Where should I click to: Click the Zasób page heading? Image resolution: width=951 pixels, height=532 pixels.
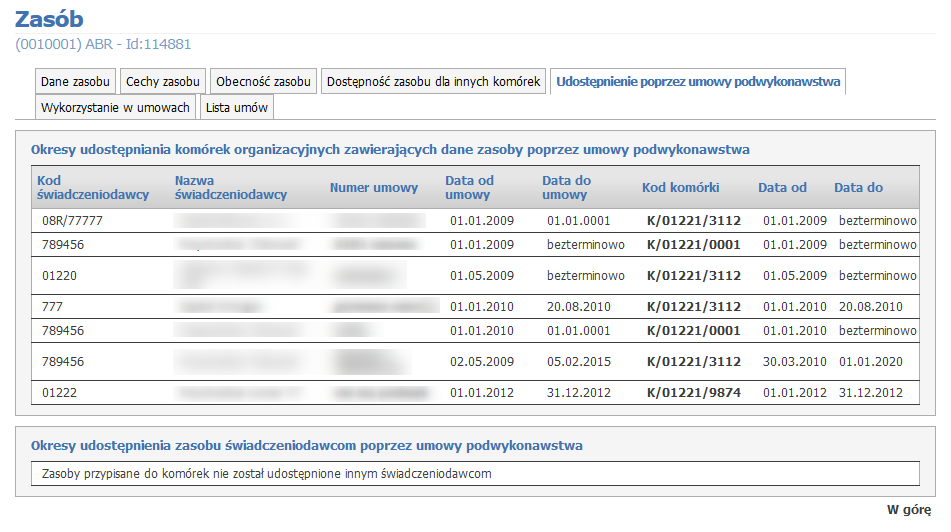(50, 19)
